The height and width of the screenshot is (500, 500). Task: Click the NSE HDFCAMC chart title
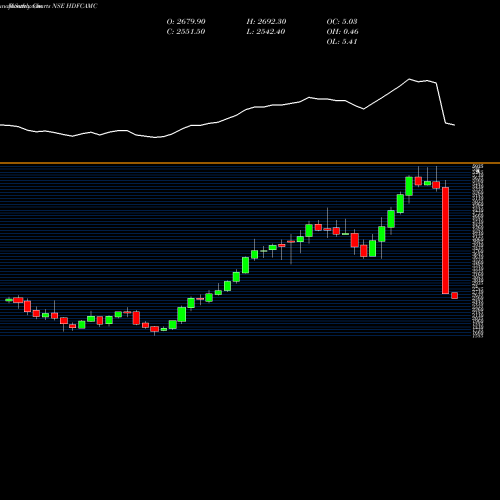point(75,6)
